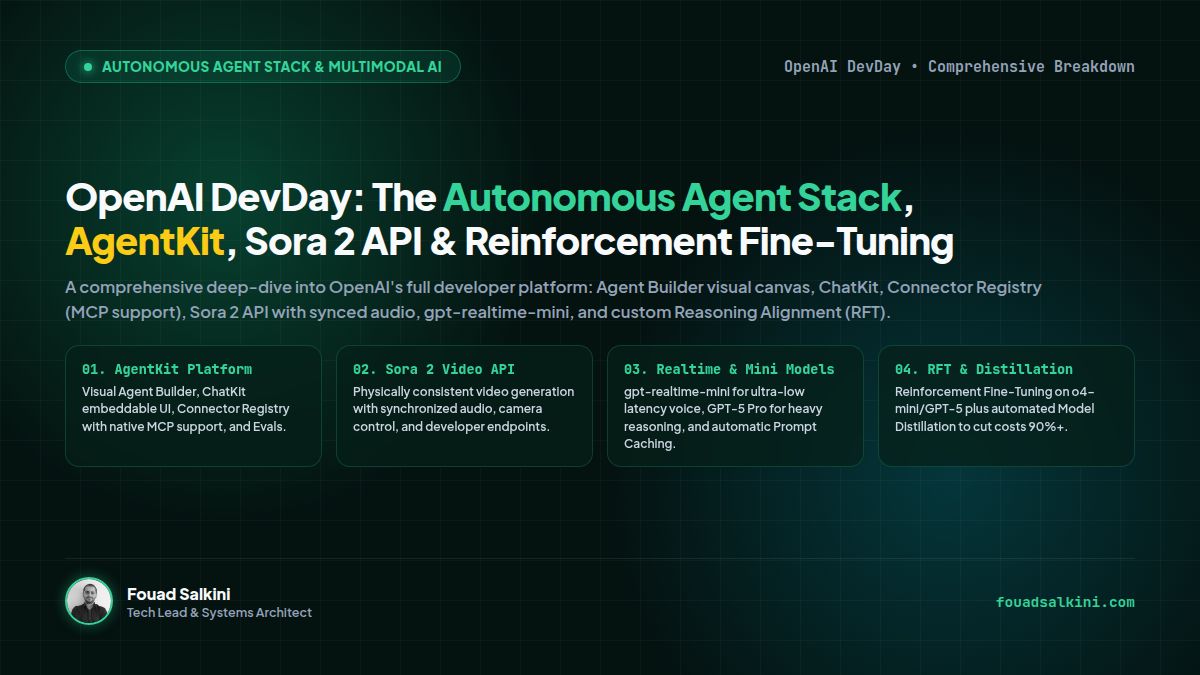
Task: Click the green dot in the top badge
Action: click(x=87, y=67)
